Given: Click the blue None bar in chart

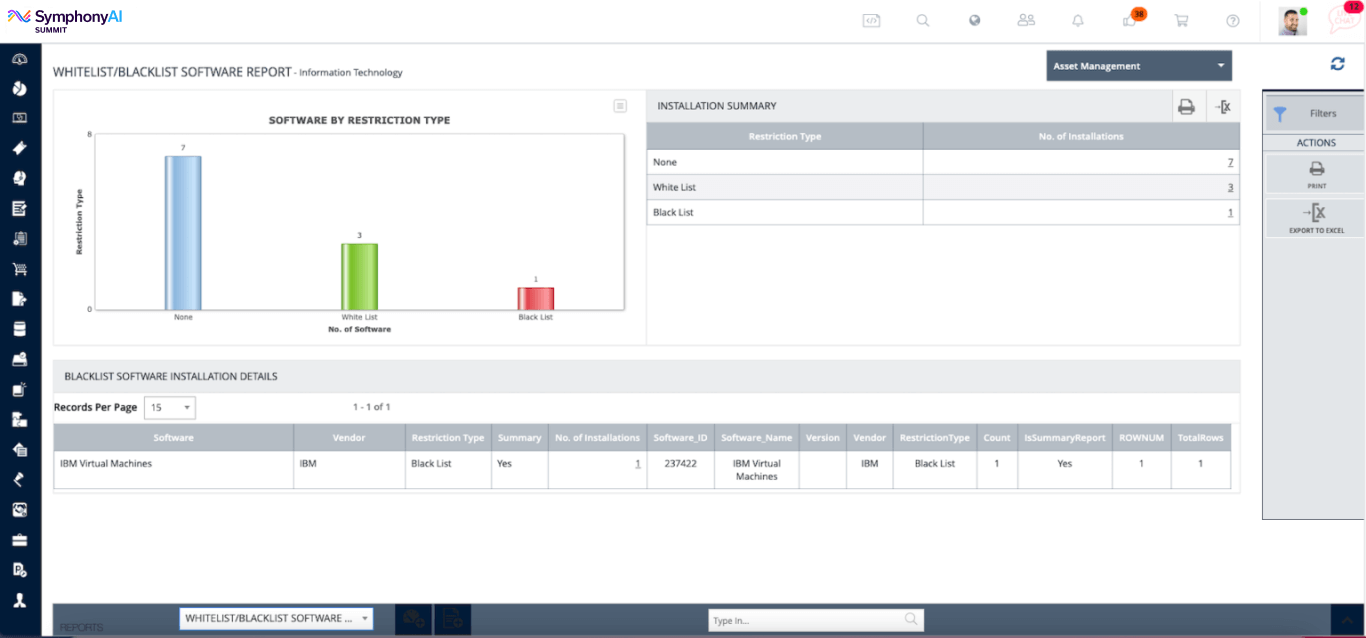Looking at the screenshot, I should [183, 232].
